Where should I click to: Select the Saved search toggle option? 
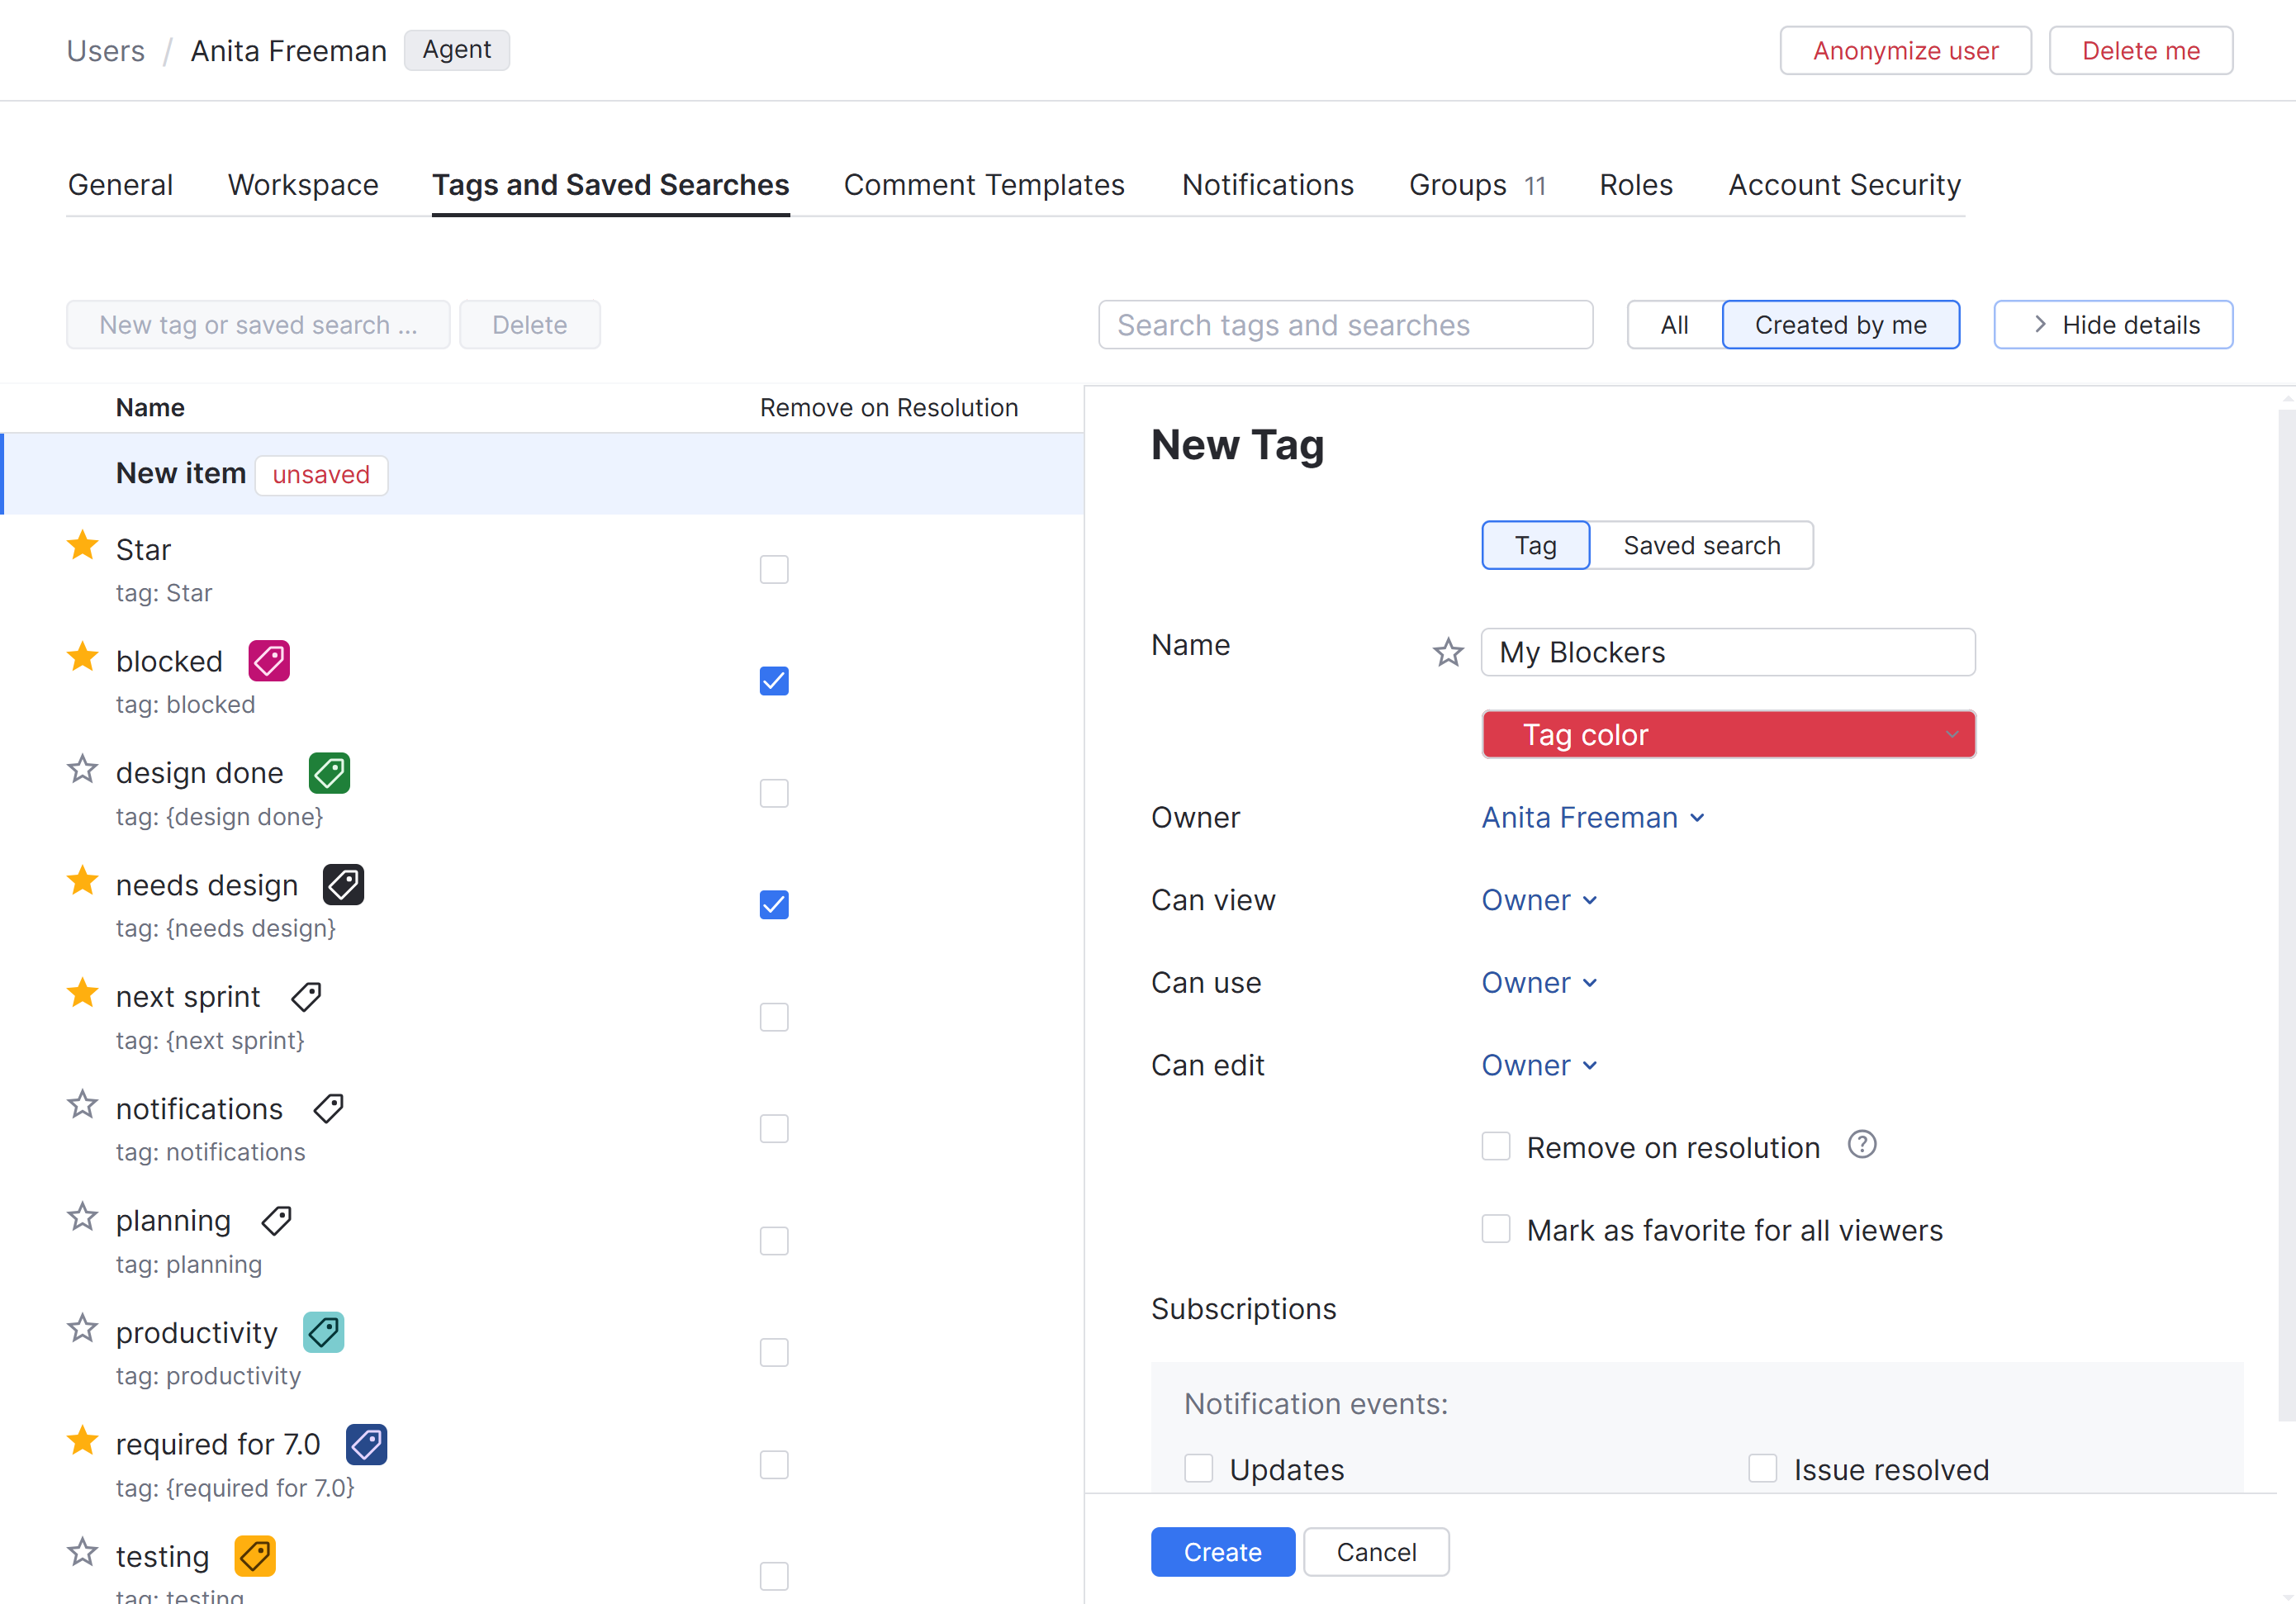tap(1701, 546)
